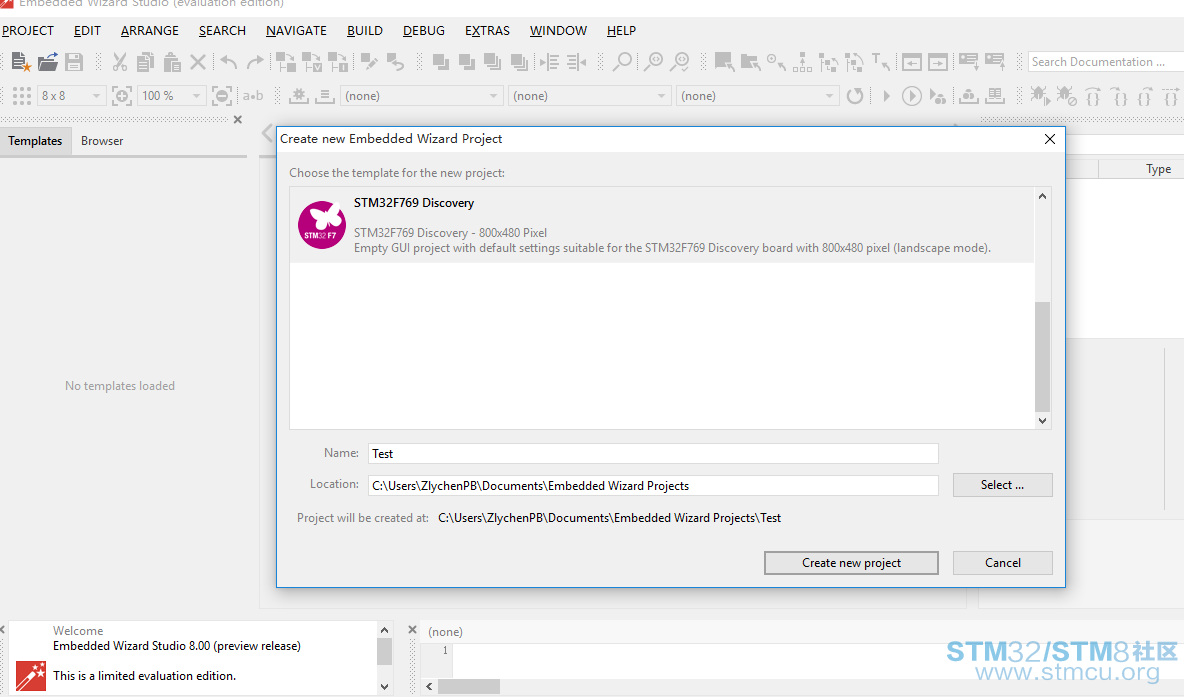Click the Zoom in icon beside grid size
Image resolution: width=1184 pixels, height=697 pixels.
pyautogui.click(x=121, y=96)
